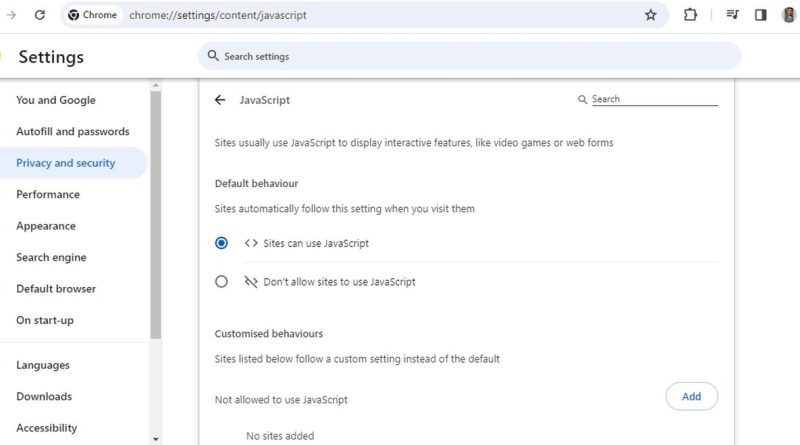This screenshot has height=445, width=800.
Task: Click the sidebar scroll-up arrow
Action: (x=156, y=85)
